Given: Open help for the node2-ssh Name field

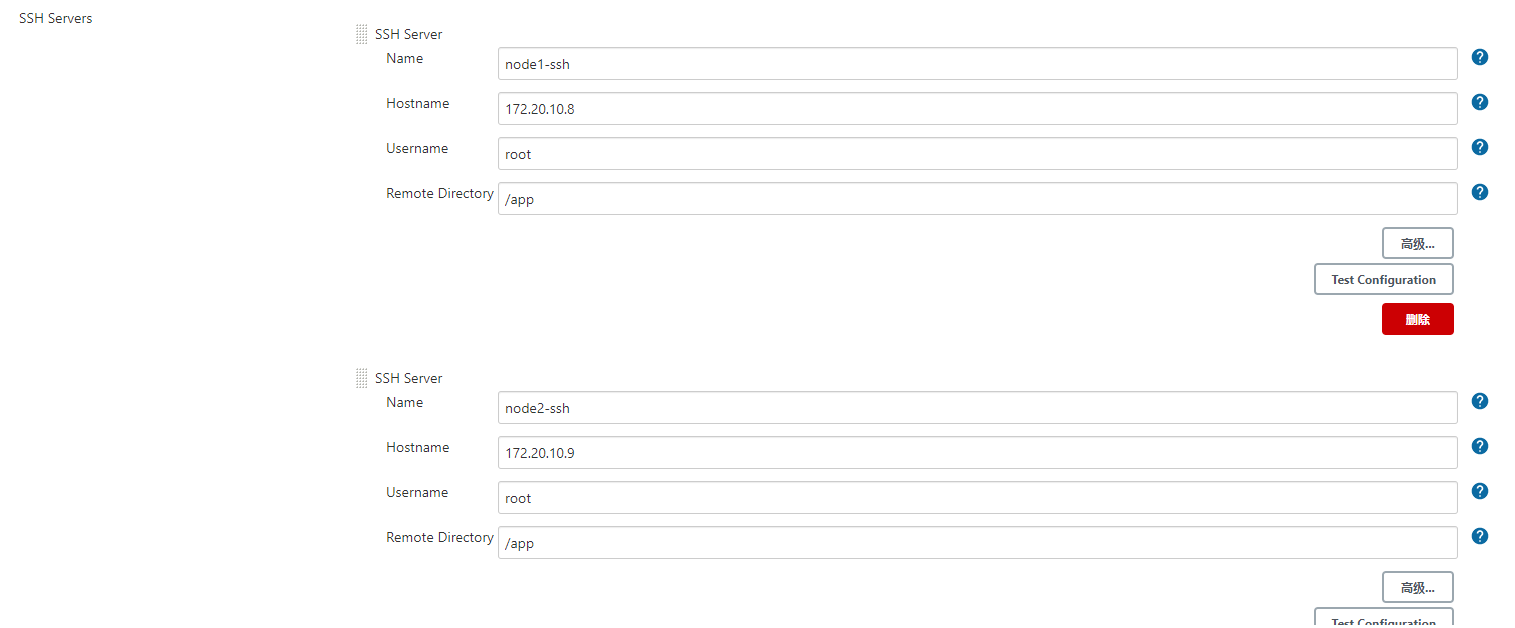Looking at the screenshot, I should tap(1479, 401).
